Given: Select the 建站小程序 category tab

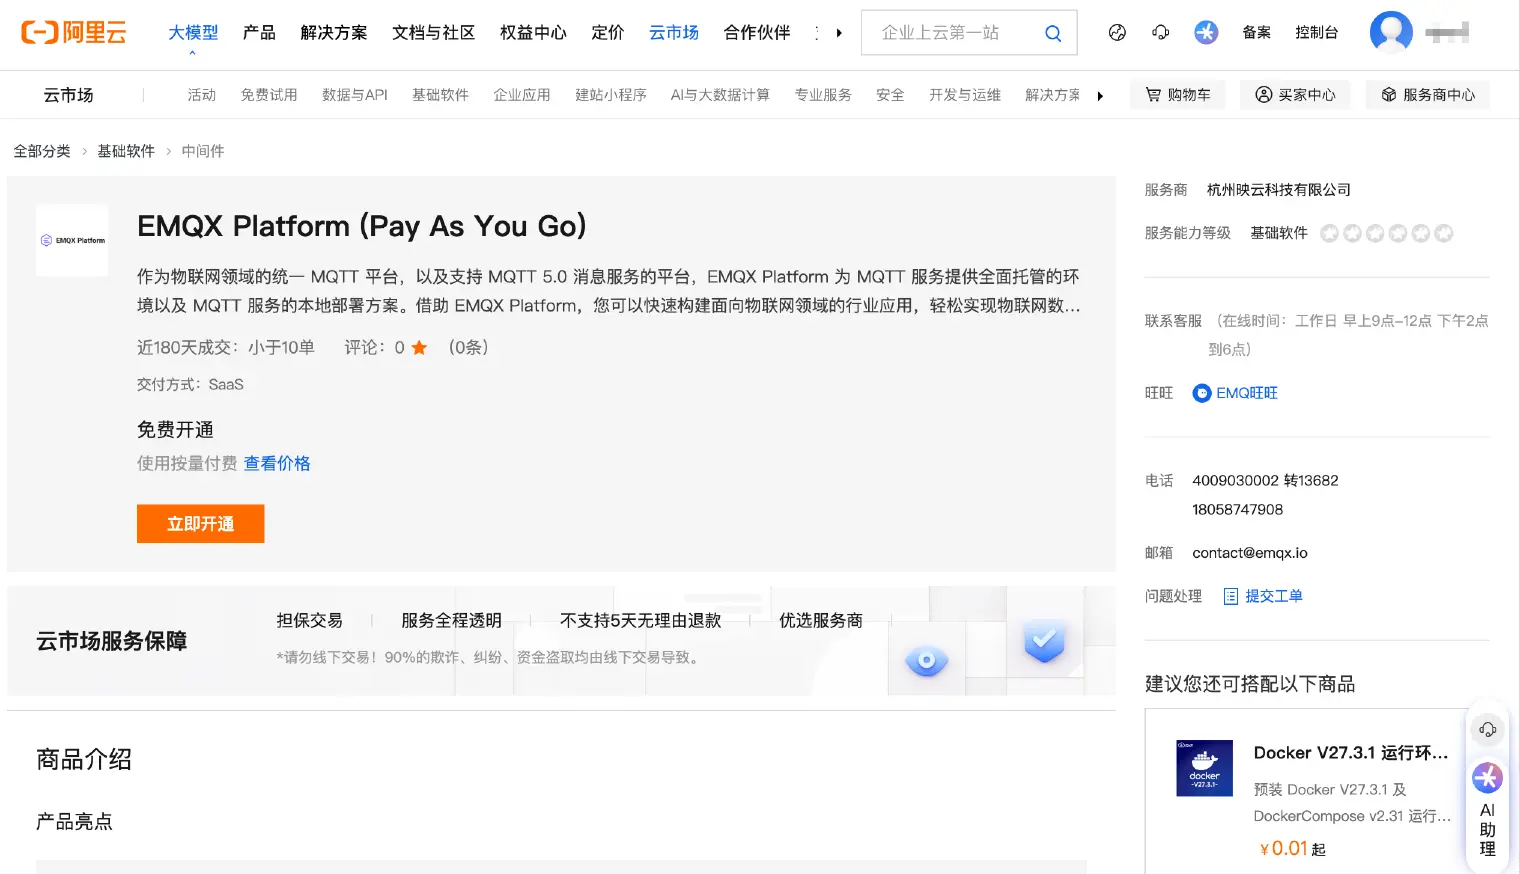Looking at the screenshot, I should 610,95.
